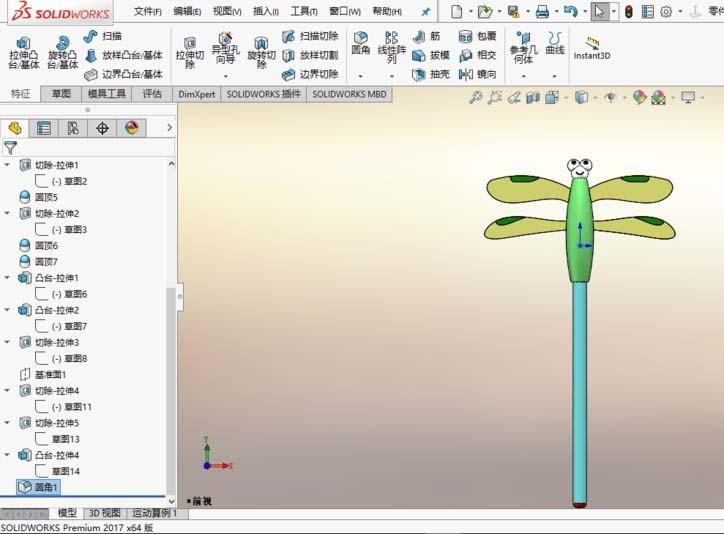
Task: Open the PropertyManager tab
Action: [x=44, y=128]
